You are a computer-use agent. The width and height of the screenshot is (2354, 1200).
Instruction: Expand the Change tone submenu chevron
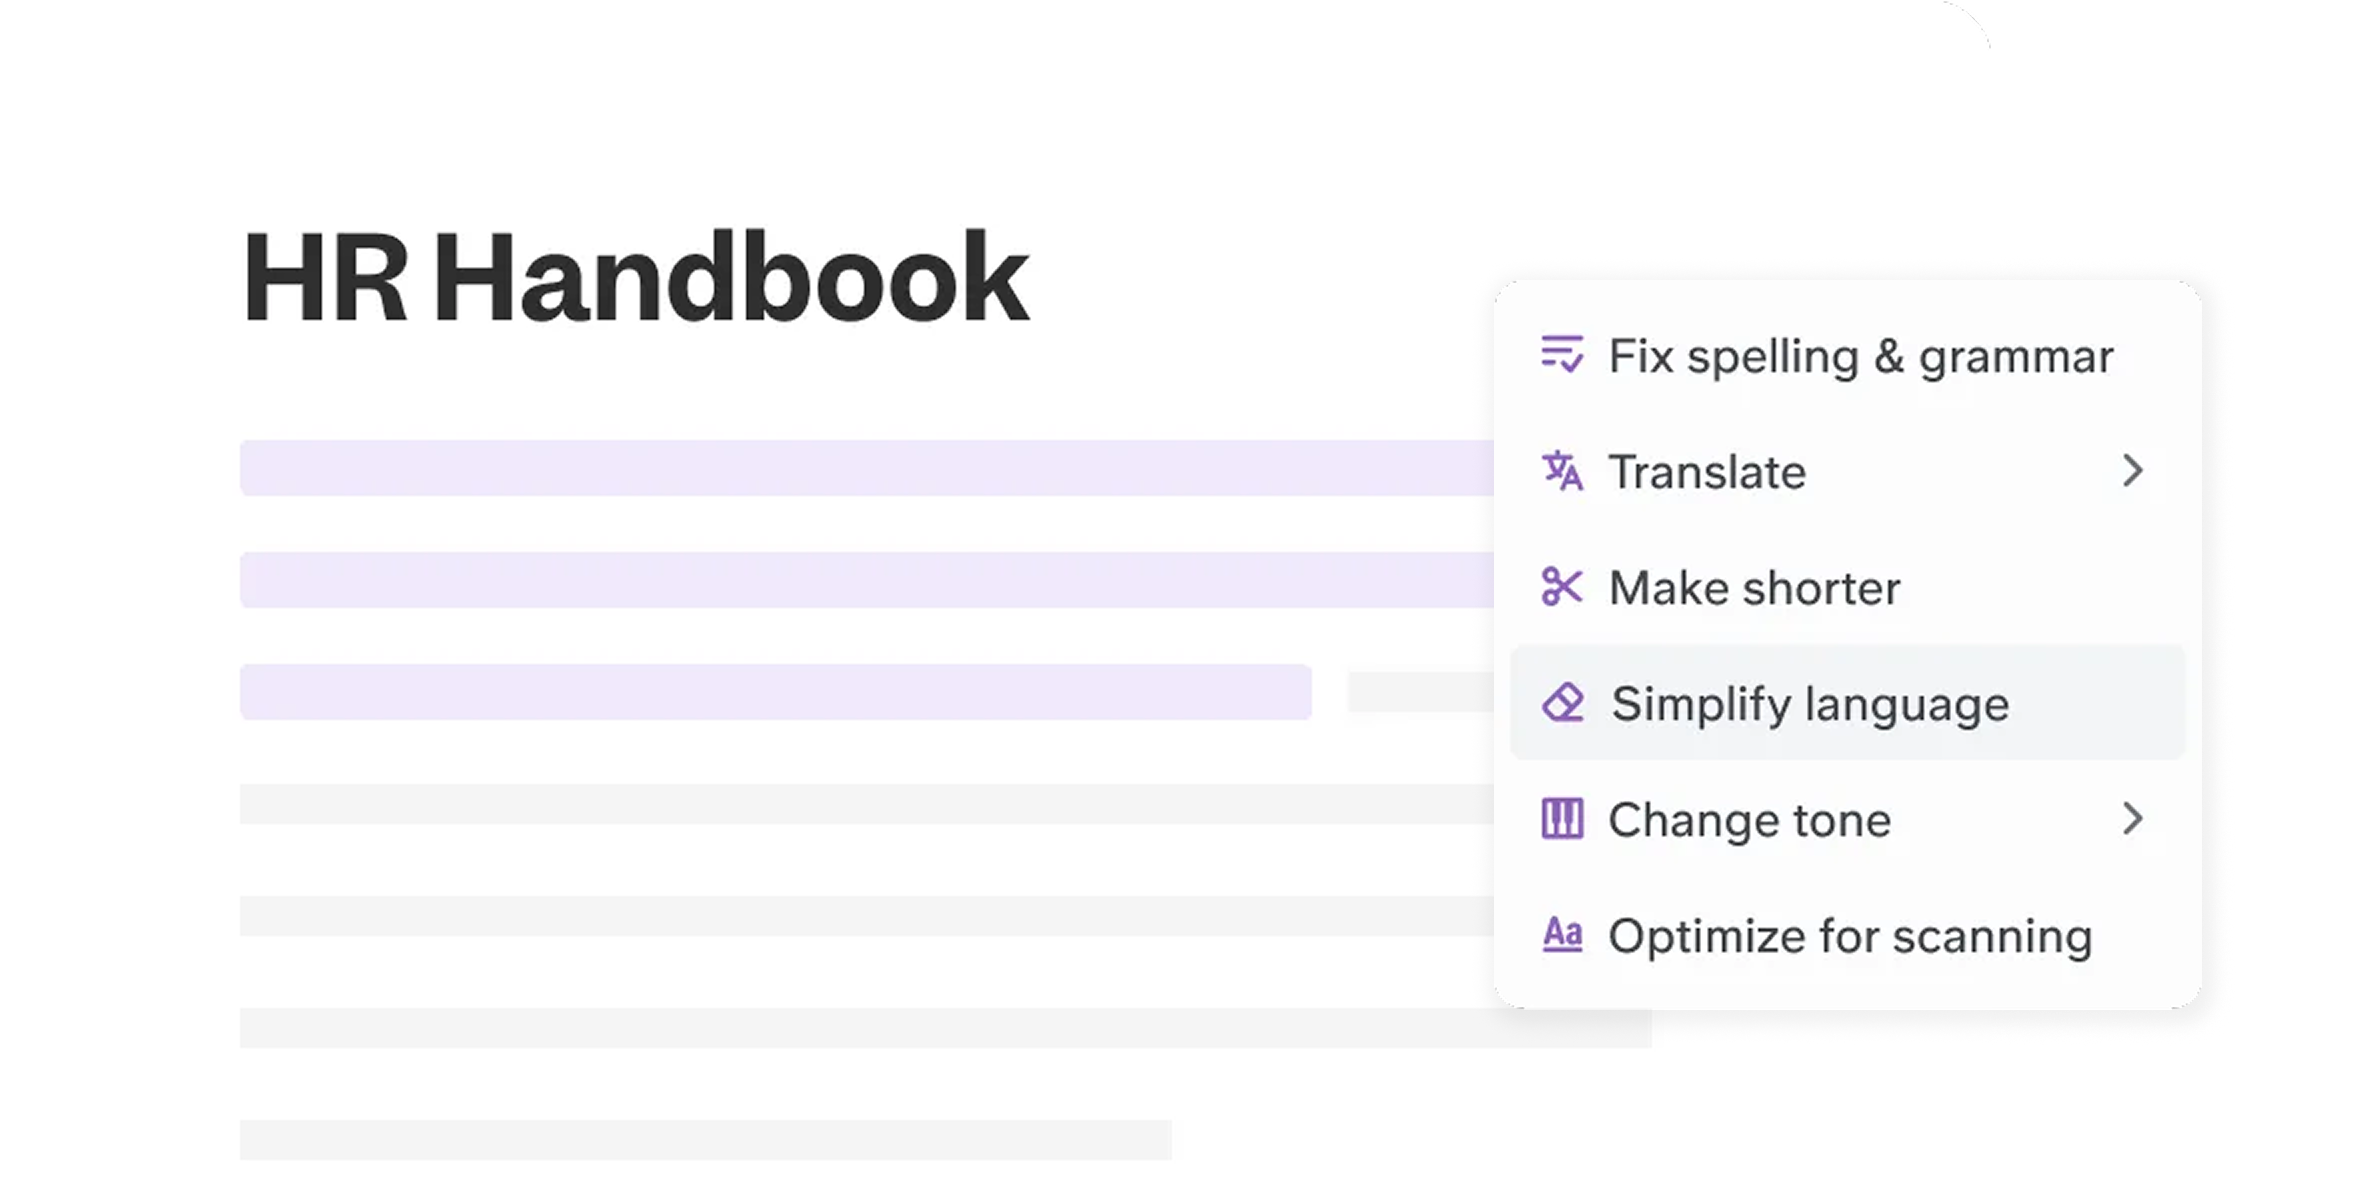coord(2132,819)
